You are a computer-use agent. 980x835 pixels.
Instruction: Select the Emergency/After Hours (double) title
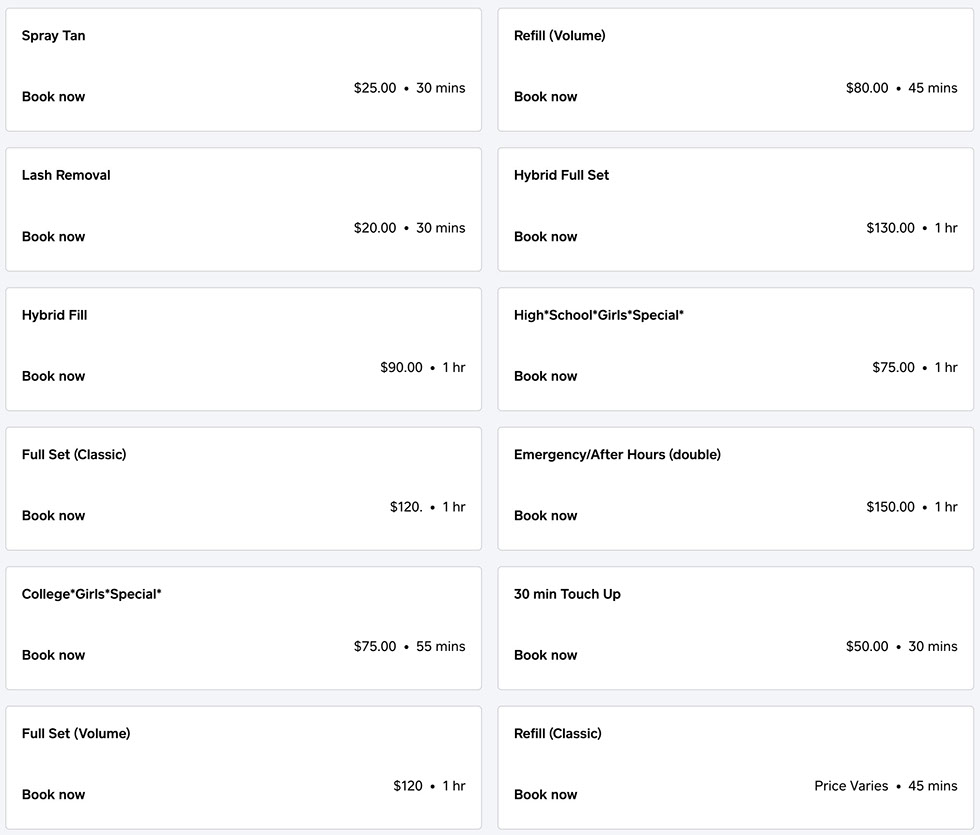[x=617, y=455]
